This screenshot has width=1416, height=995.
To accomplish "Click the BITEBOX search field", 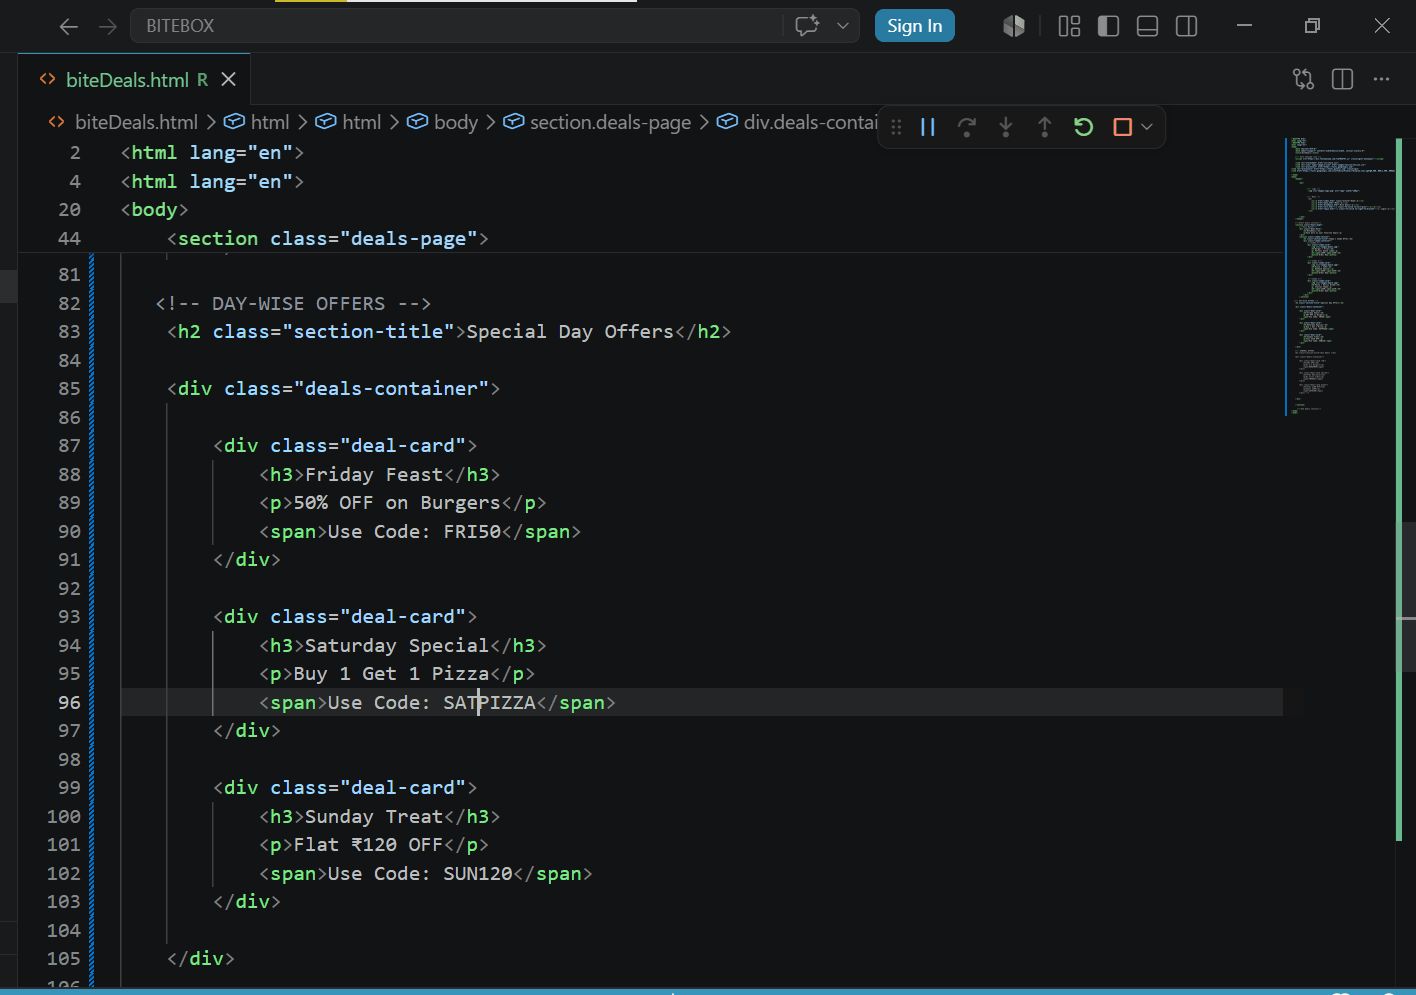I will coord(456,26).
